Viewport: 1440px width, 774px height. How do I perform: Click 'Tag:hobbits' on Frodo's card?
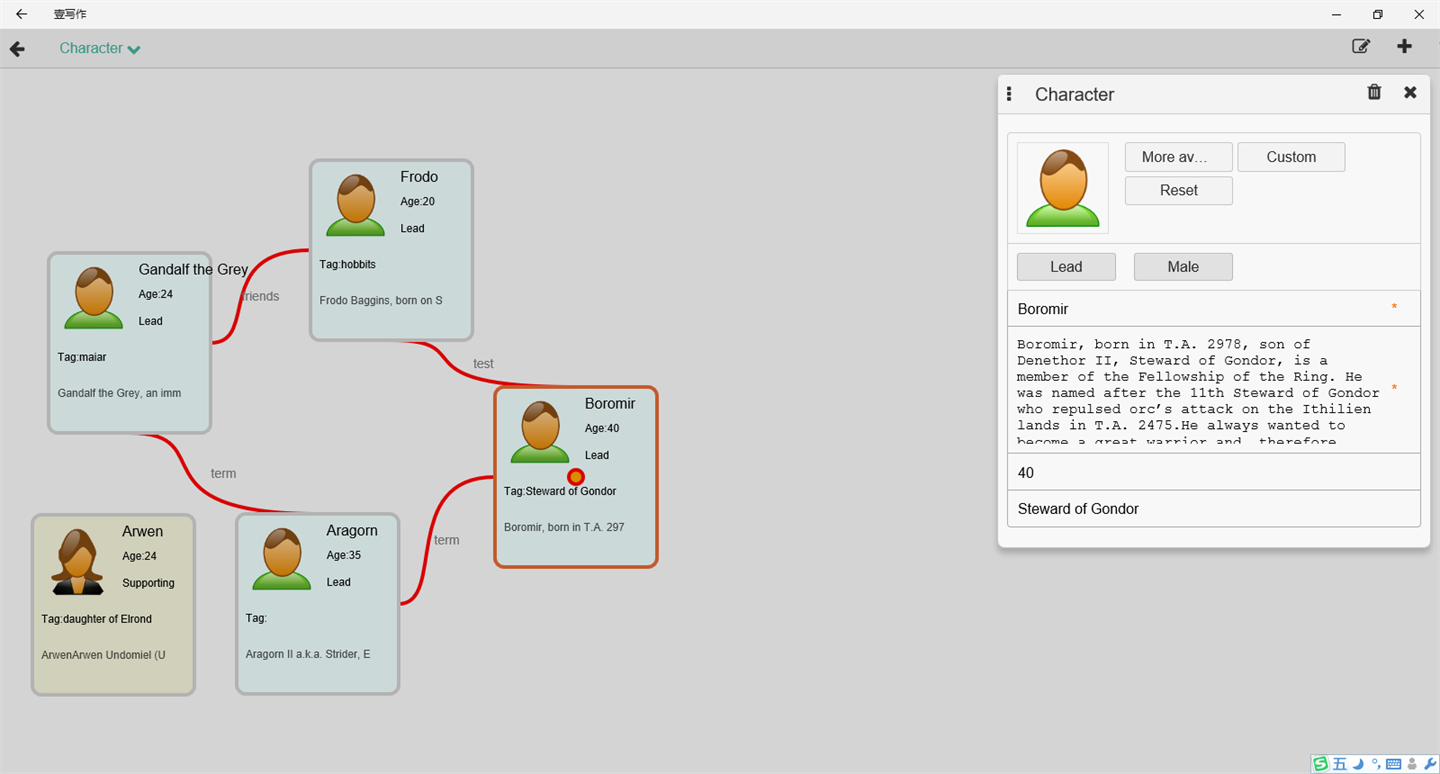[x=347, y=265]
